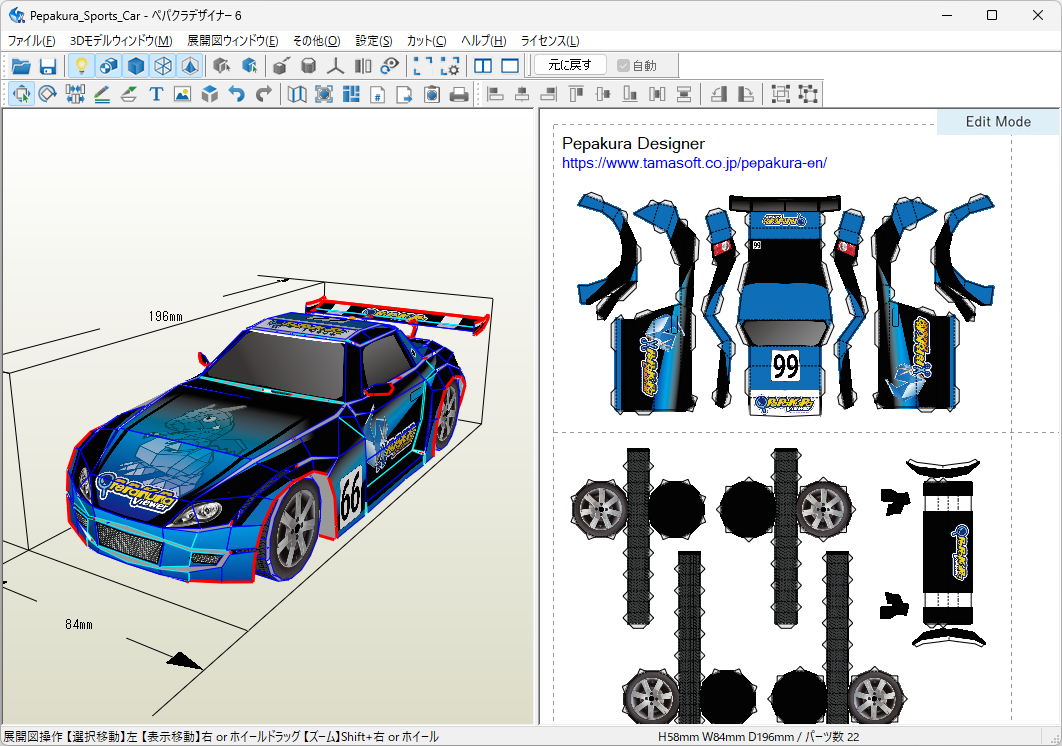Click the dashed-corner fit view icon
Image resolution: width=1062 pixels, height=746 pixels.
(x=423, y=66)
